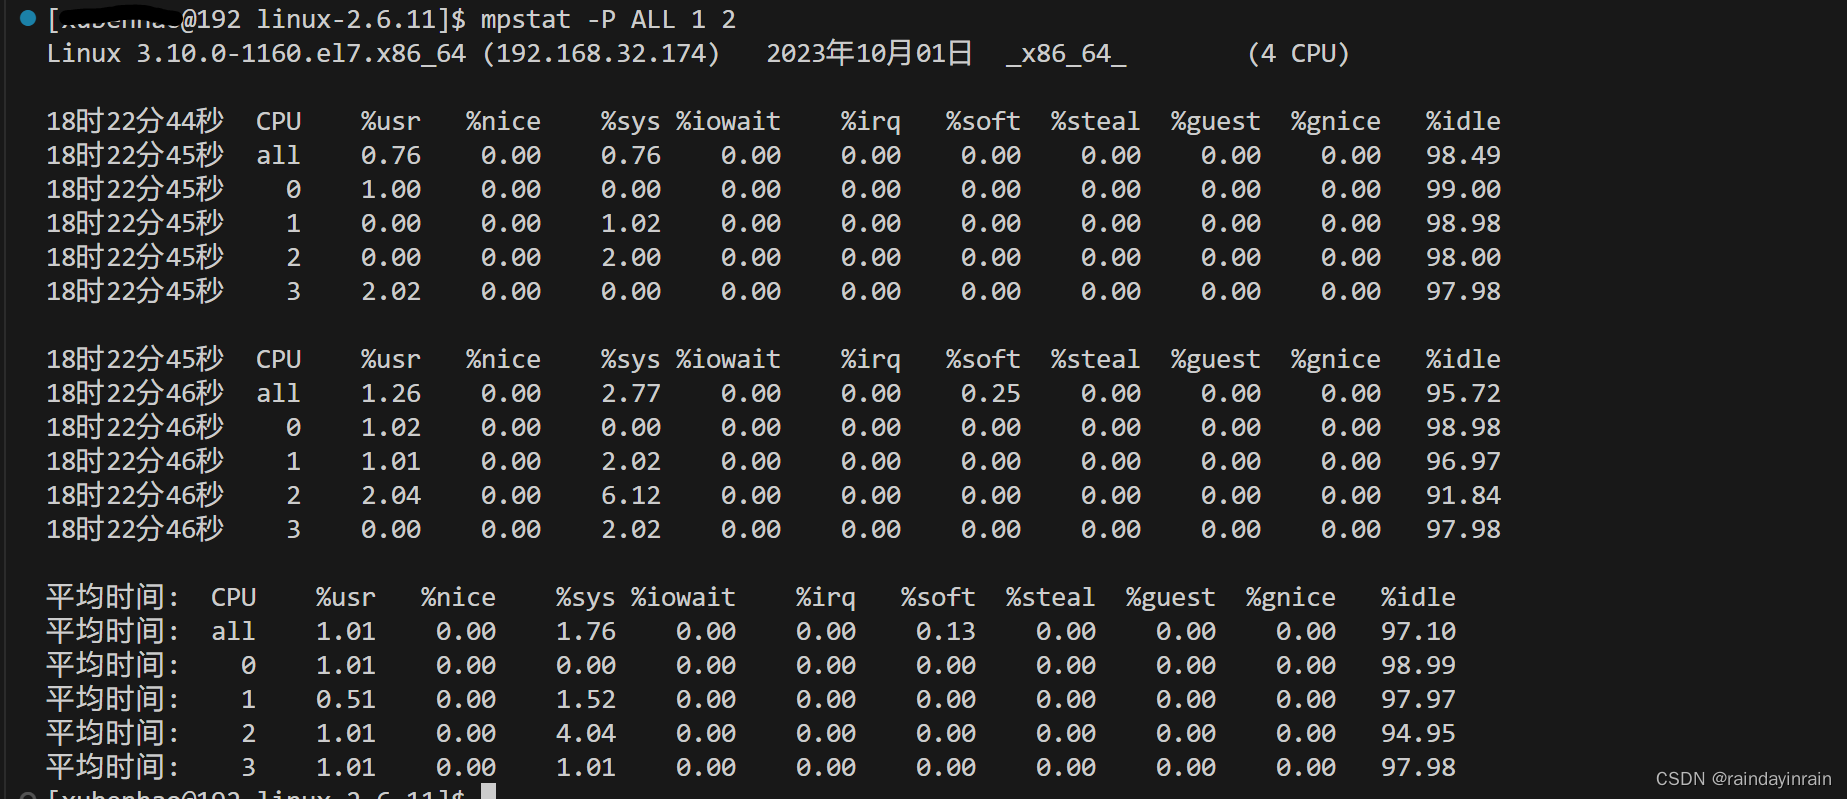Select kernel version 'Linux 3.10.0-1160.el7.x86_64'
This screenshot has width=1847, height=799.
point(256,53)
